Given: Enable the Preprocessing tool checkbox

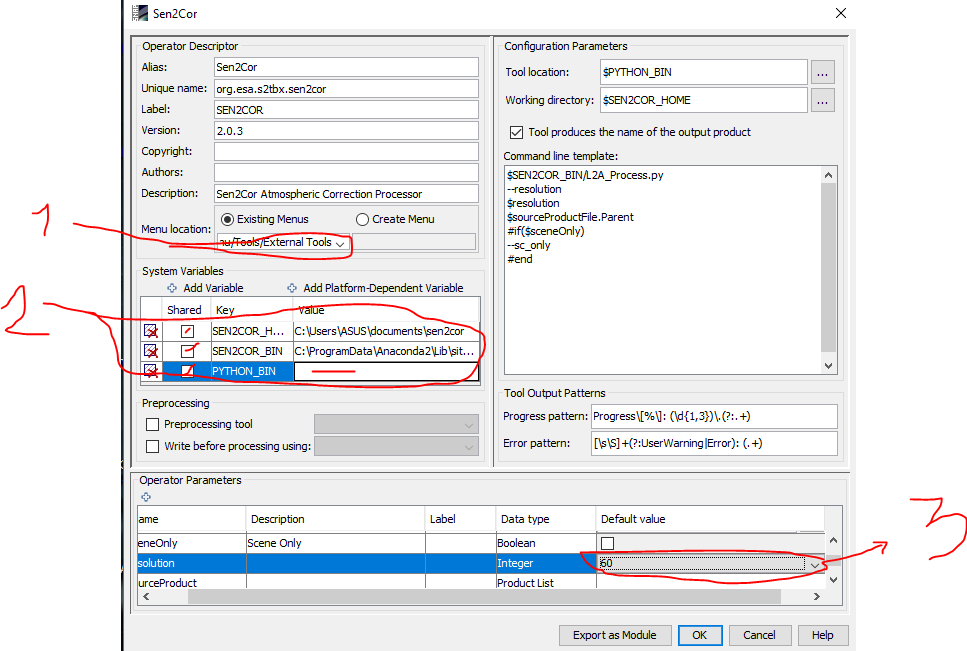Looking at the screenshot, I should [152, 424].
